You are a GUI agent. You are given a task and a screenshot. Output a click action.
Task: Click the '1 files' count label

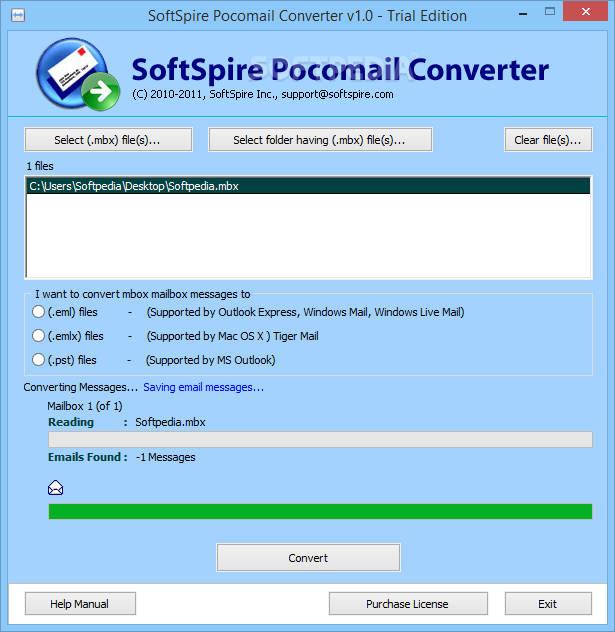click(40, 166)
